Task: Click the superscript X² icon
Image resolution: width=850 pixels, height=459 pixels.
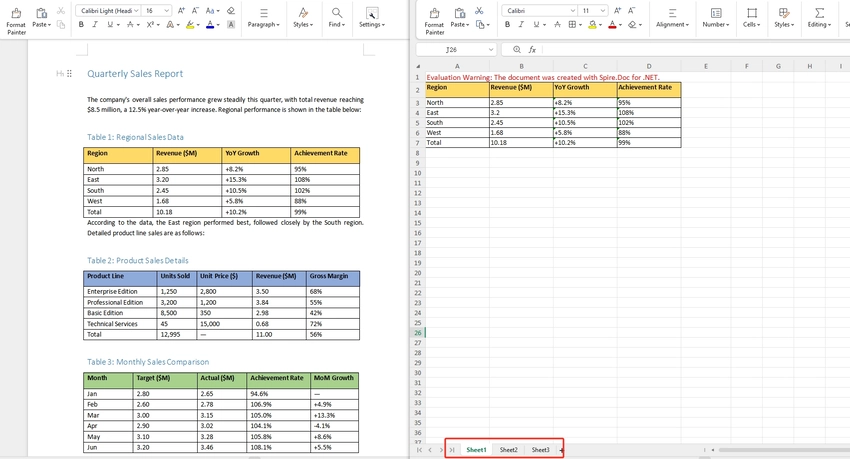Action: point(150,24)
